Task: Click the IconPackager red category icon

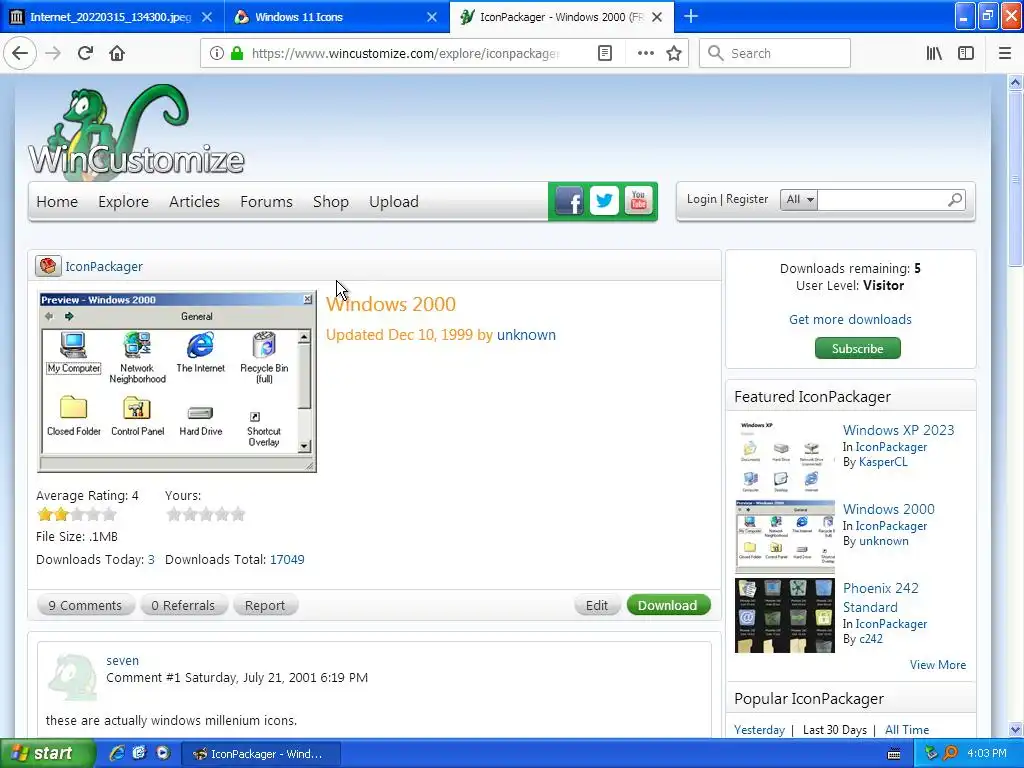Action: click(48, 266)
